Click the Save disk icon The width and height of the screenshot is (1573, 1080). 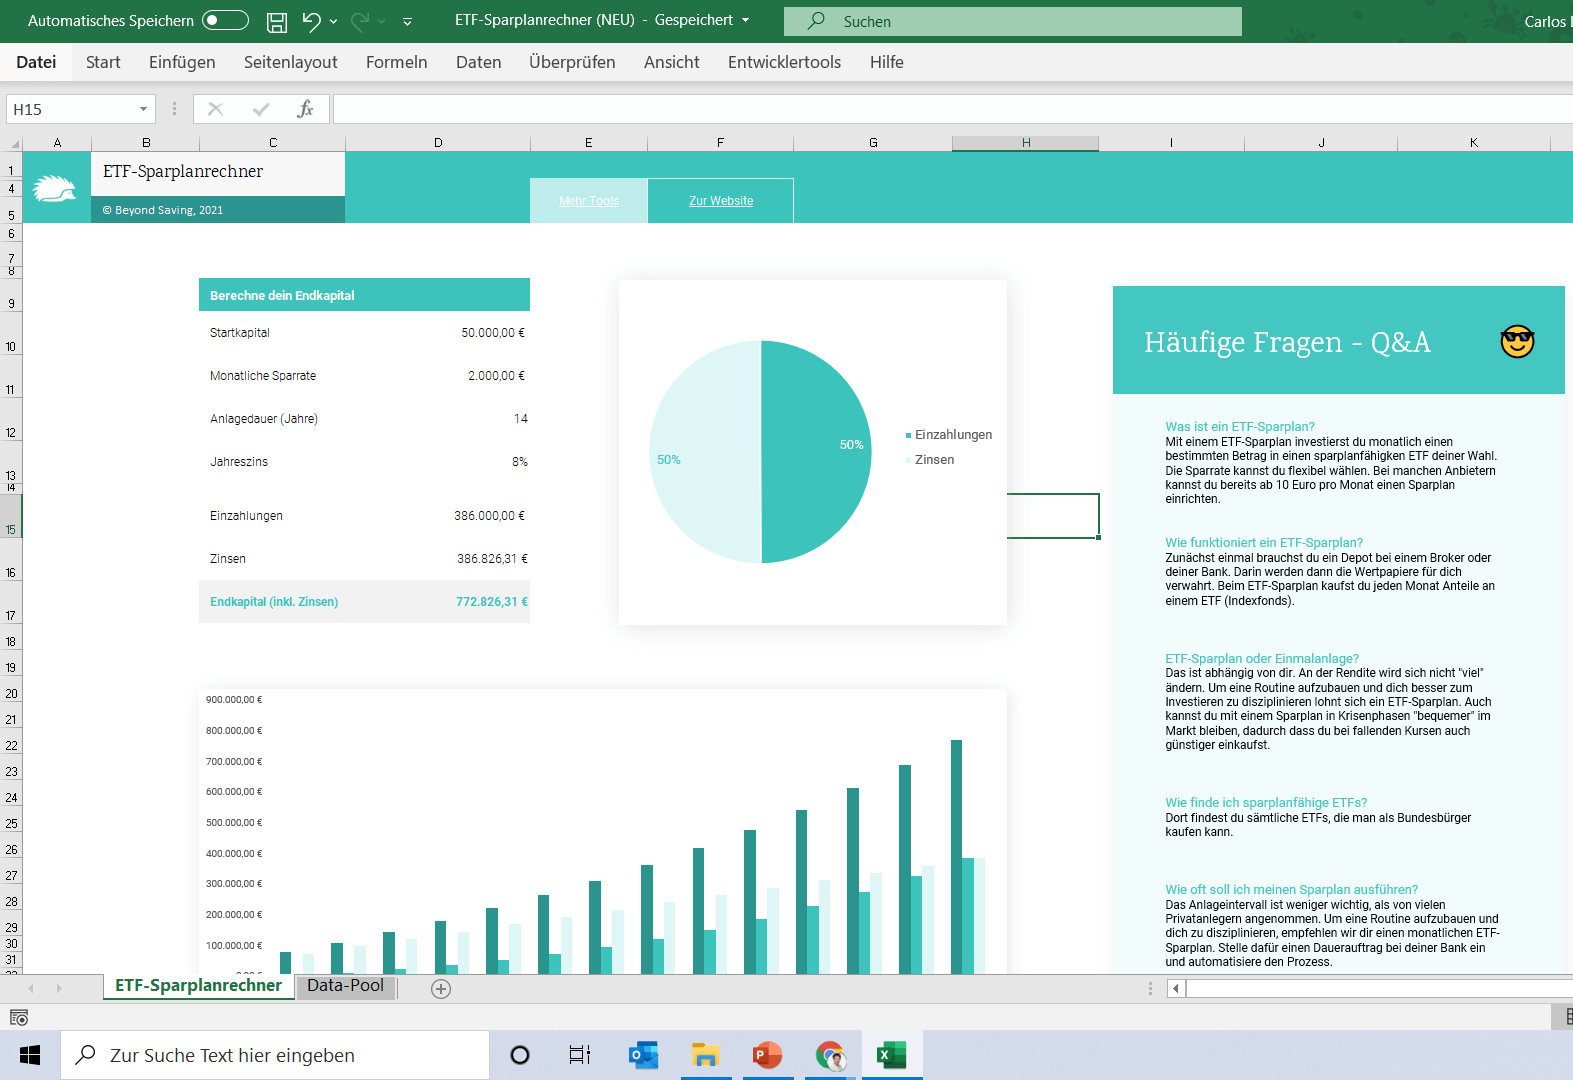[x=277, y=21]
